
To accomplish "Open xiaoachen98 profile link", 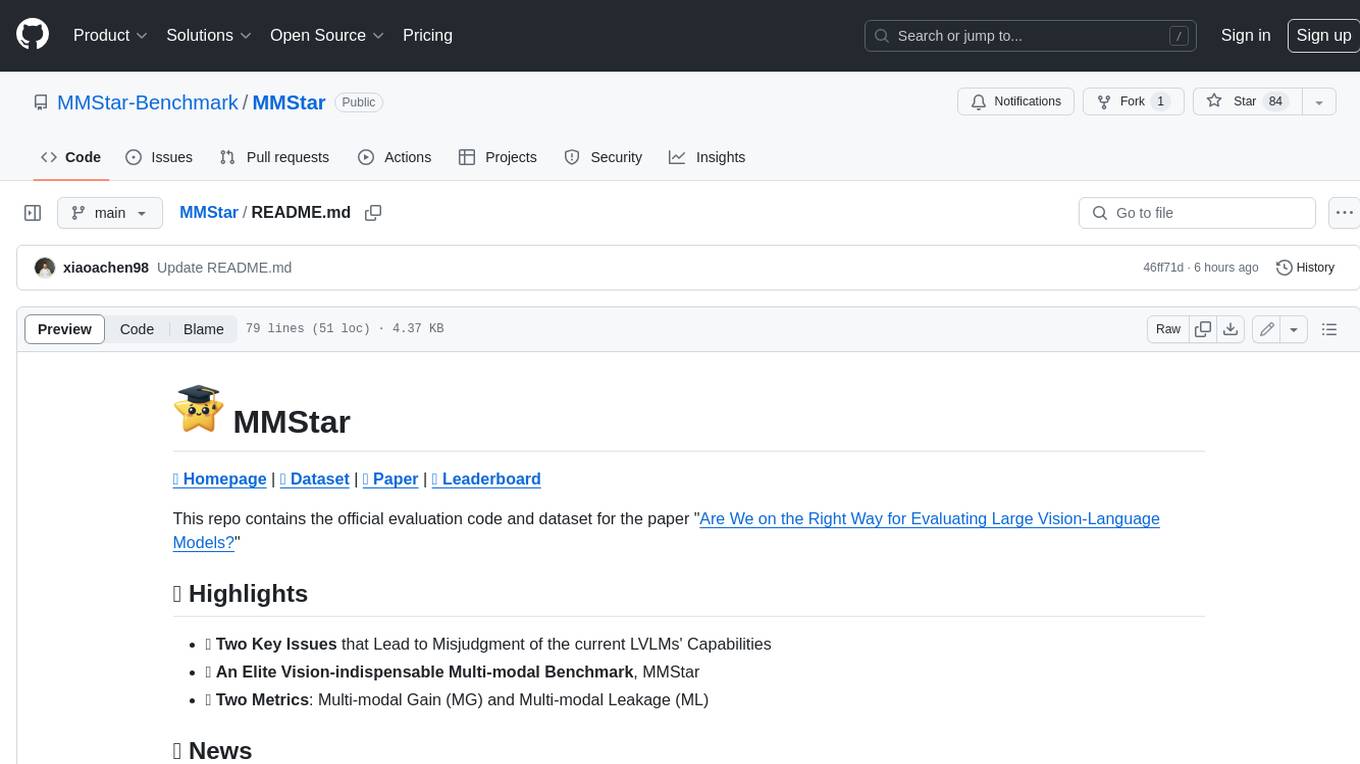I will click(106, 268).
